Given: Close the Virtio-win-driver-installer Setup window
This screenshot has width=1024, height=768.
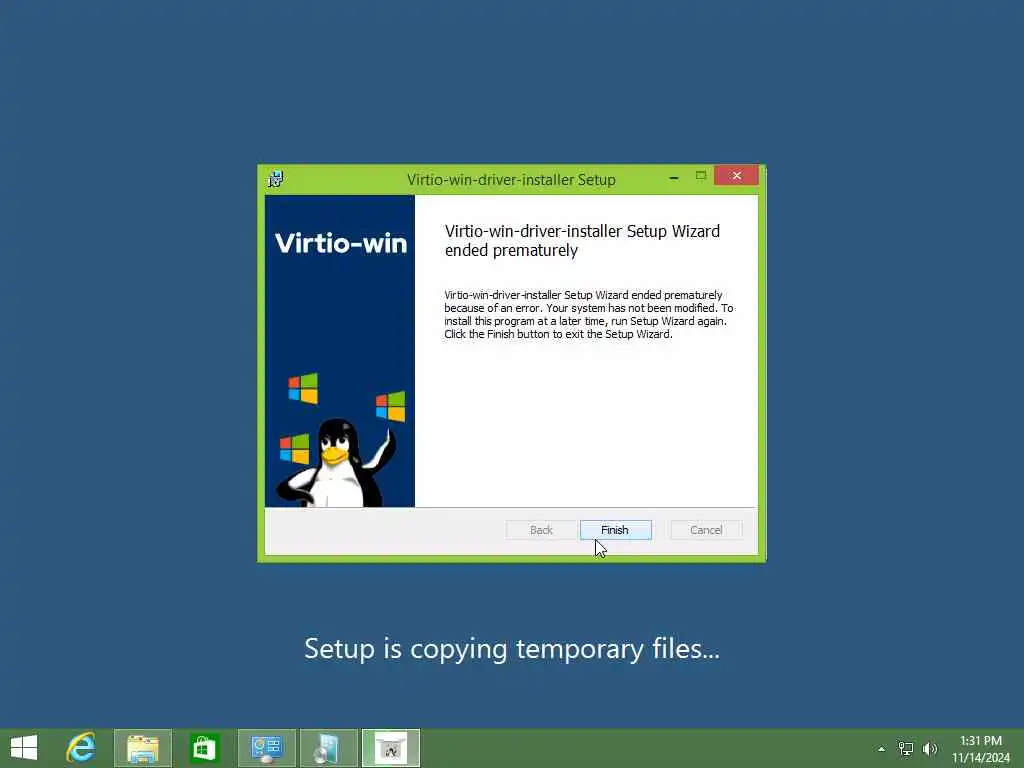Looking at the screenshot, I should [736, 176].
